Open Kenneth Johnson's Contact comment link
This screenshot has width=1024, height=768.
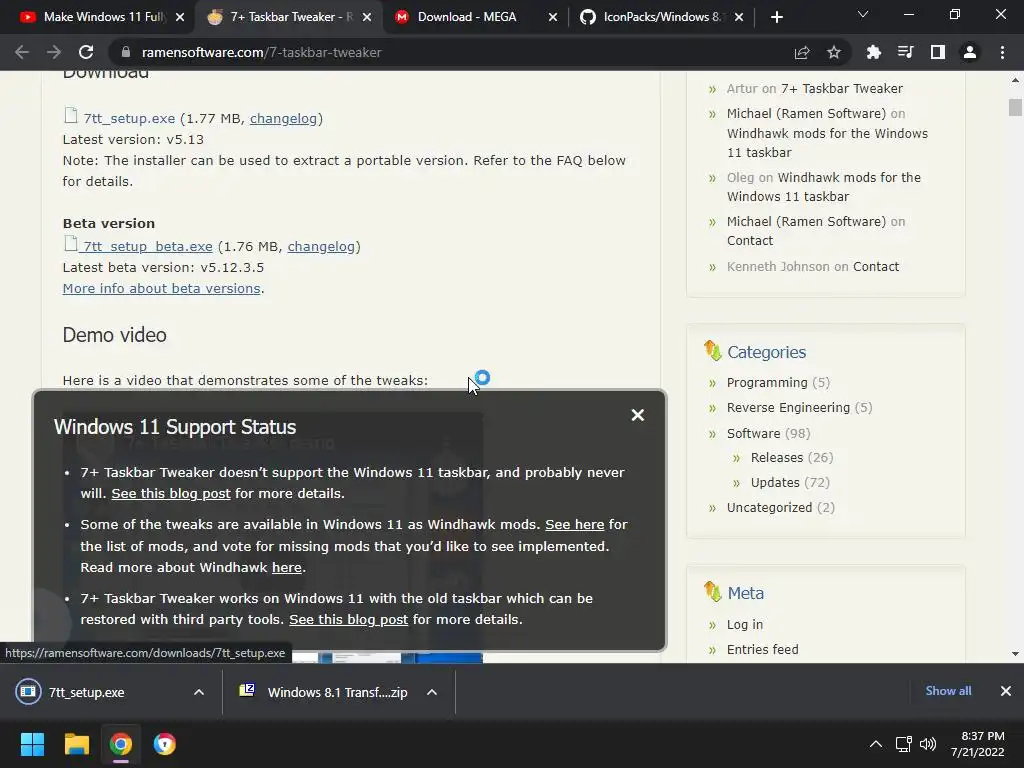click(876, 266)
